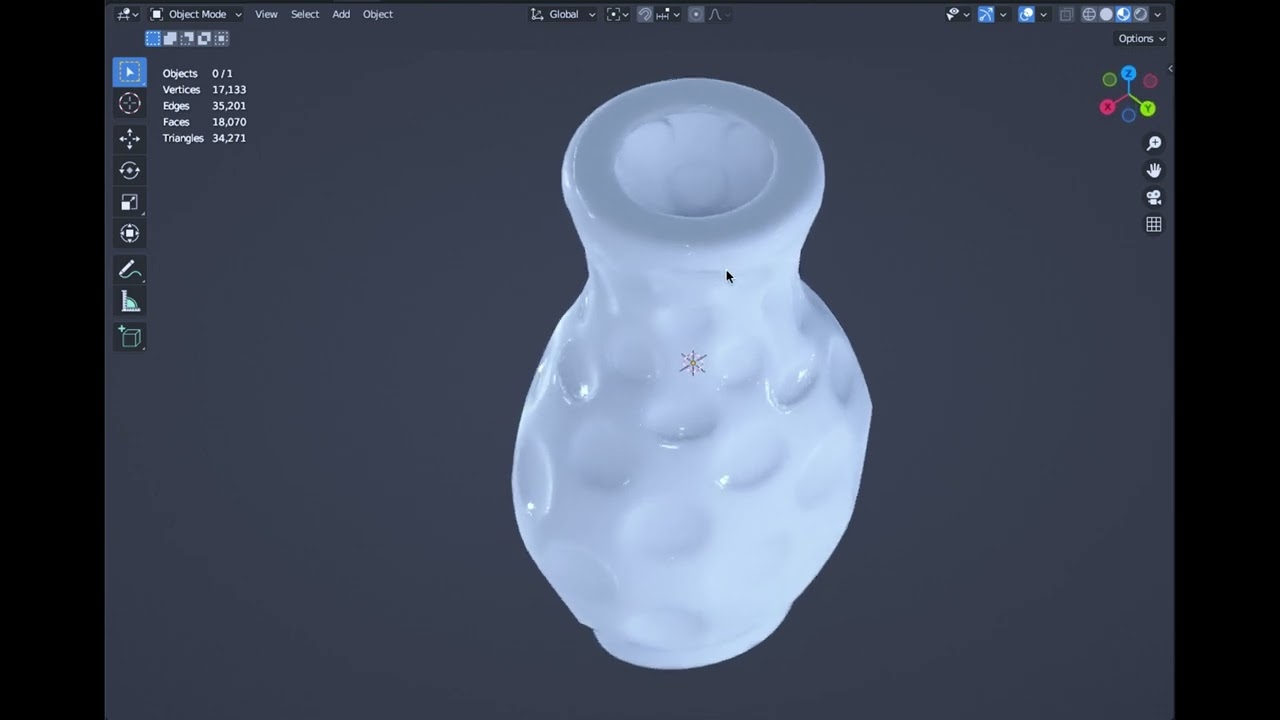Toggle proportional editing
This screenshot has width=1280, height=720.
[696, 14]
